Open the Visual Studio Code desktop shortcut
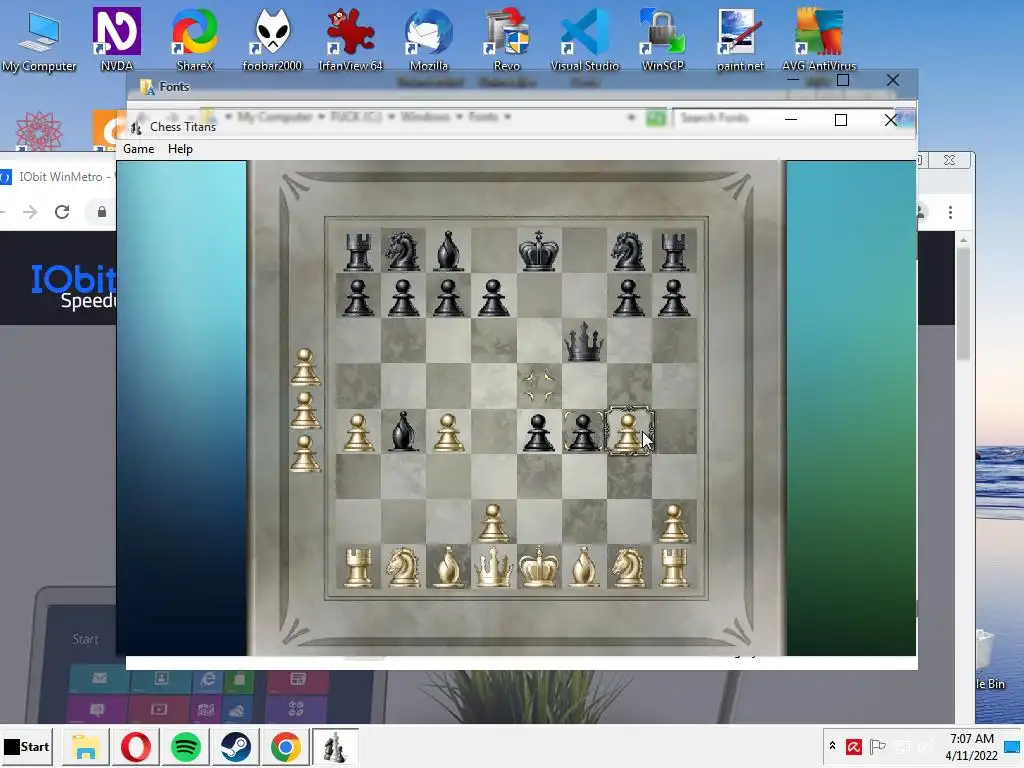1024x768 pixels. (584, 40)
